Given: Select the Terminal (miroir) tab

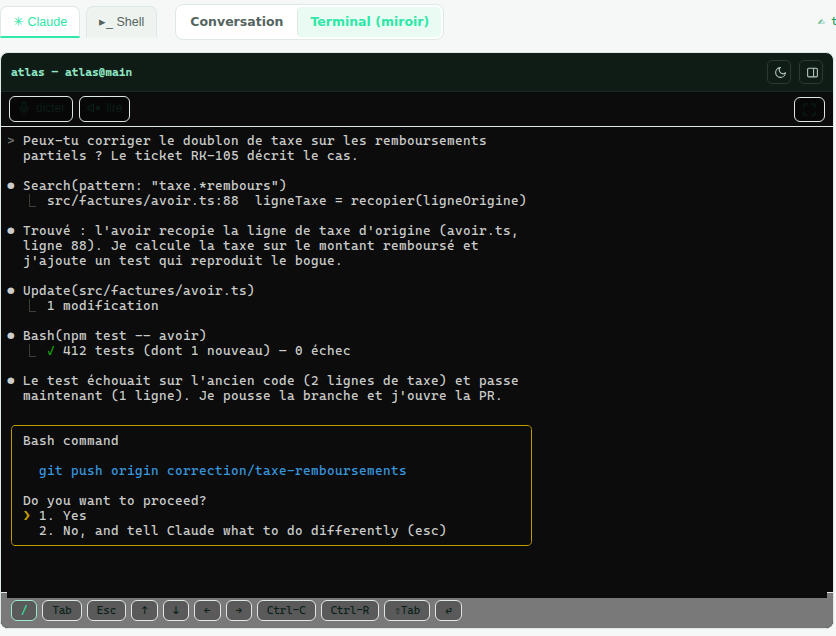Looking at the screenshot, I should [369, 22].
